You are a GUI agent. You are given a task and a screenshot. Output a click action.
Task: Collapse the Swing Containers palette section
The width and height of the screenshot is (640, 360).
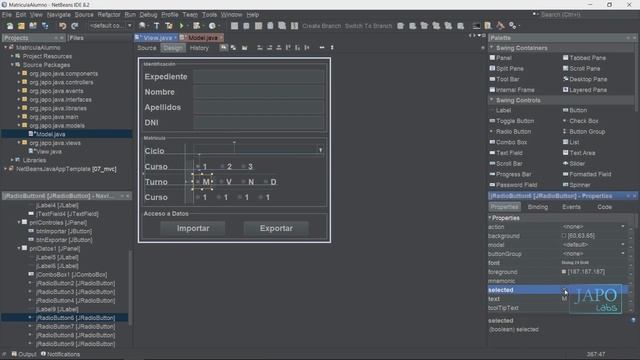pyautogui.click(x=492, y=48)
